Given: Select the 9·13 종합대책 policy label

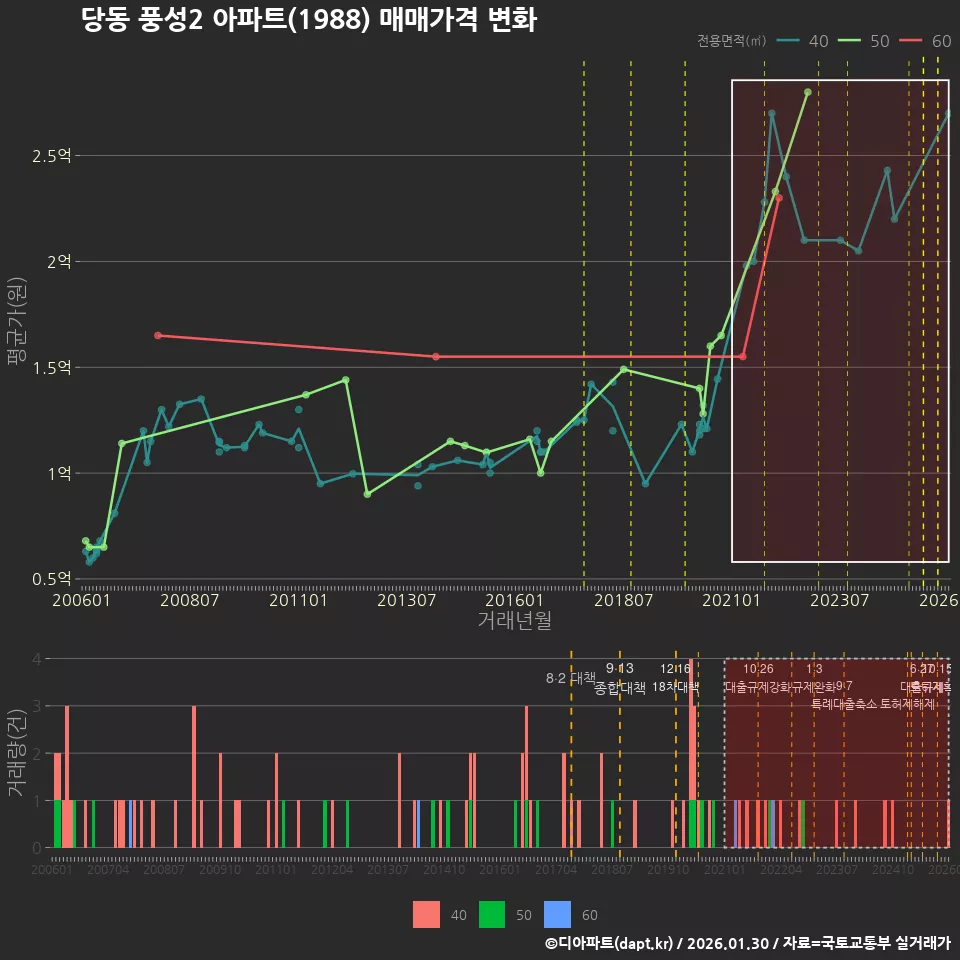Looking at the screenshot, I should click(x=620, y=679).
